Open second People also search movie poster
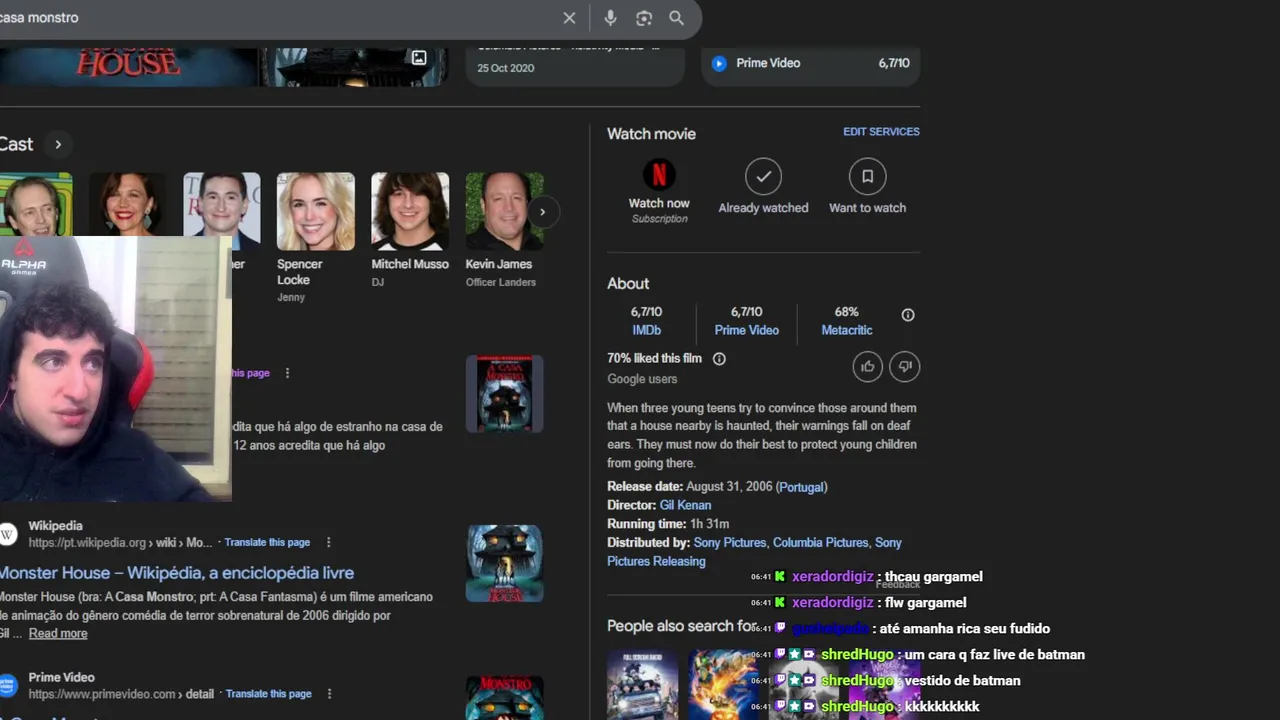The height and width of the screenshot is (720, 1280). pyautogui.click(x=722, y=684)
